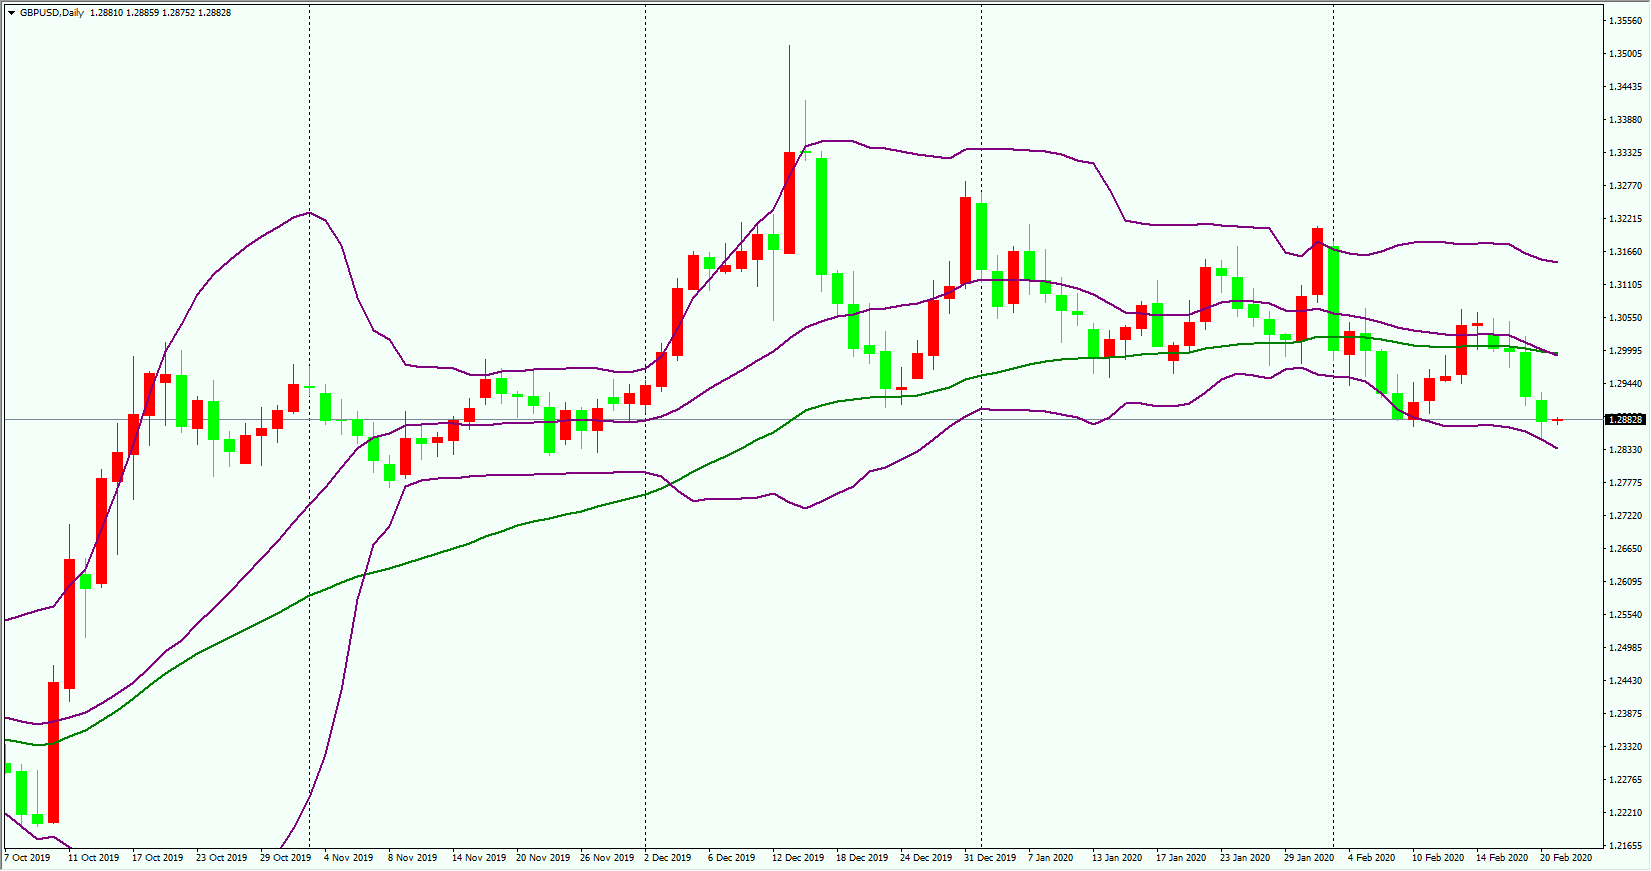The image size is (1651, 871).
Task: Click the 17 Oct 2019 date label
Action: [x=157, y=857]
